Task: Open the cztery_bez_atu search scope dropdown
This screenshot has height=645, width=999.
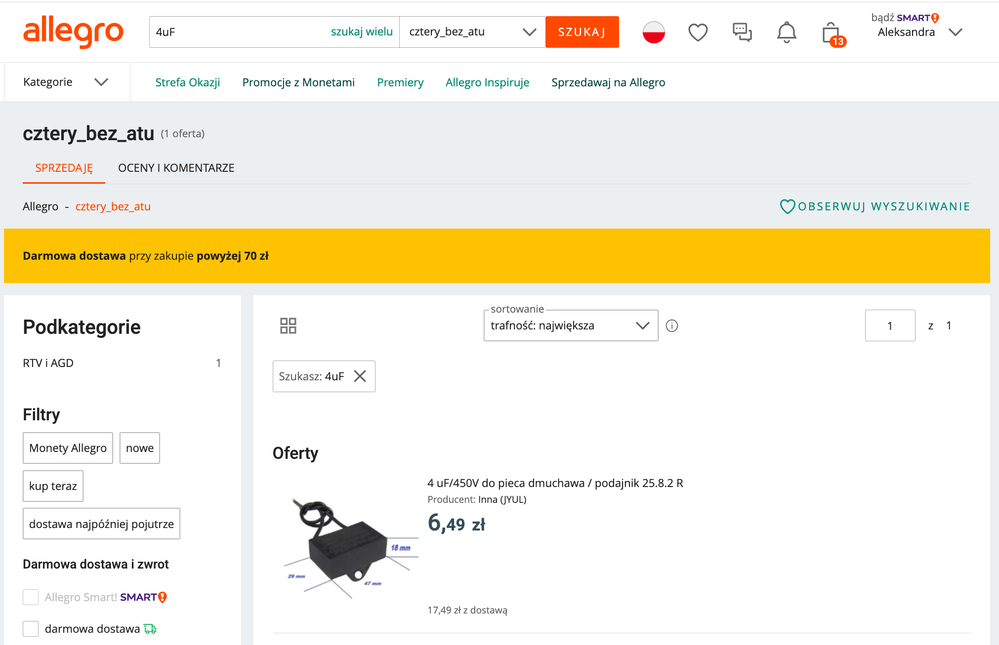Action: coord(472,32)
